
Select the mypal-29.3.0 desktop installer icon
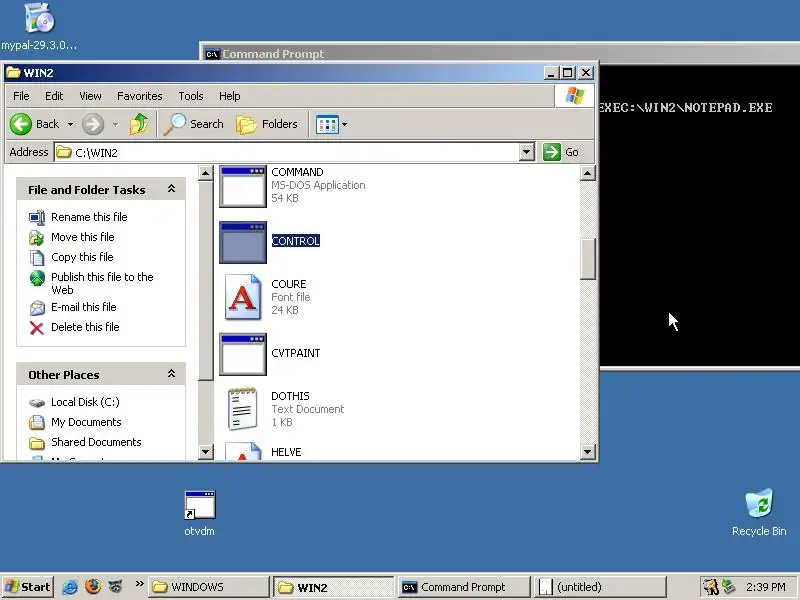pyautogui.click(x=39, y=27)
